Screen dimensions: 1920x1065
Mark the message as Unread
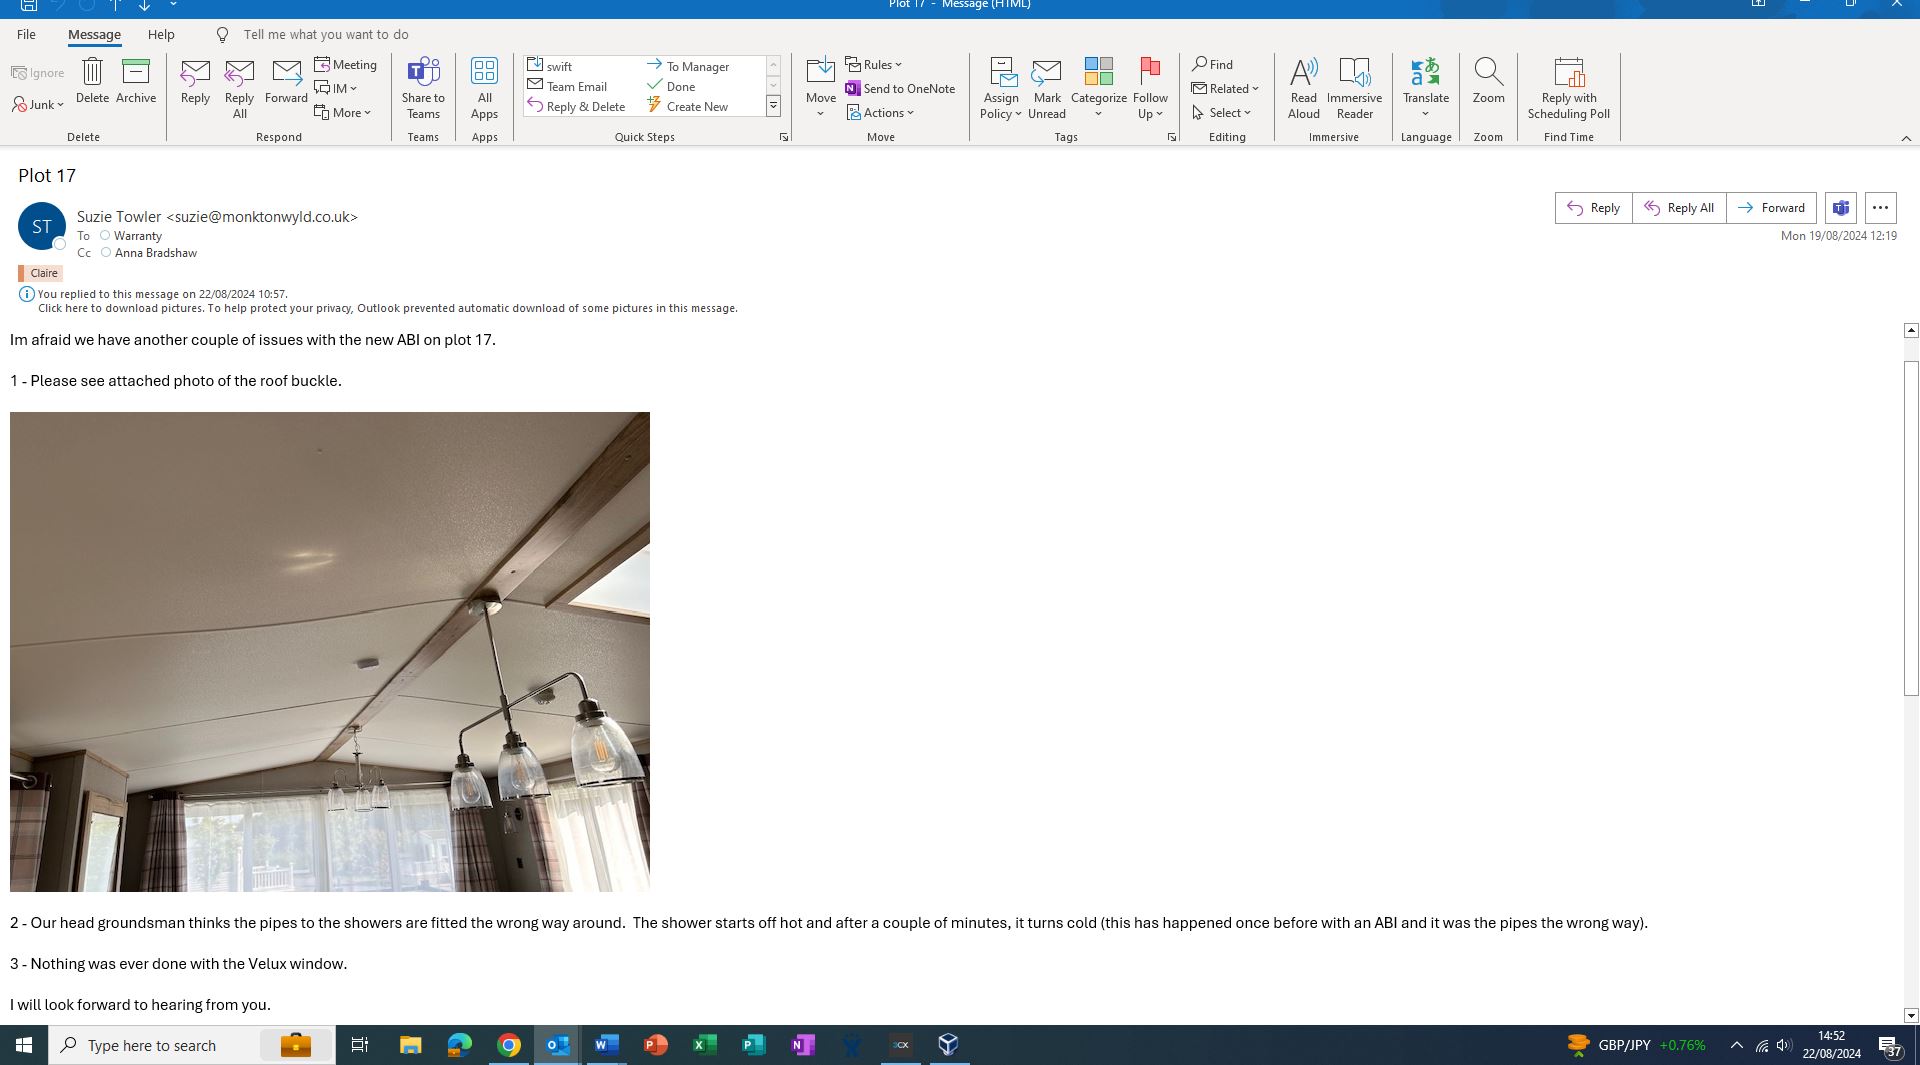pos(1047,88)
